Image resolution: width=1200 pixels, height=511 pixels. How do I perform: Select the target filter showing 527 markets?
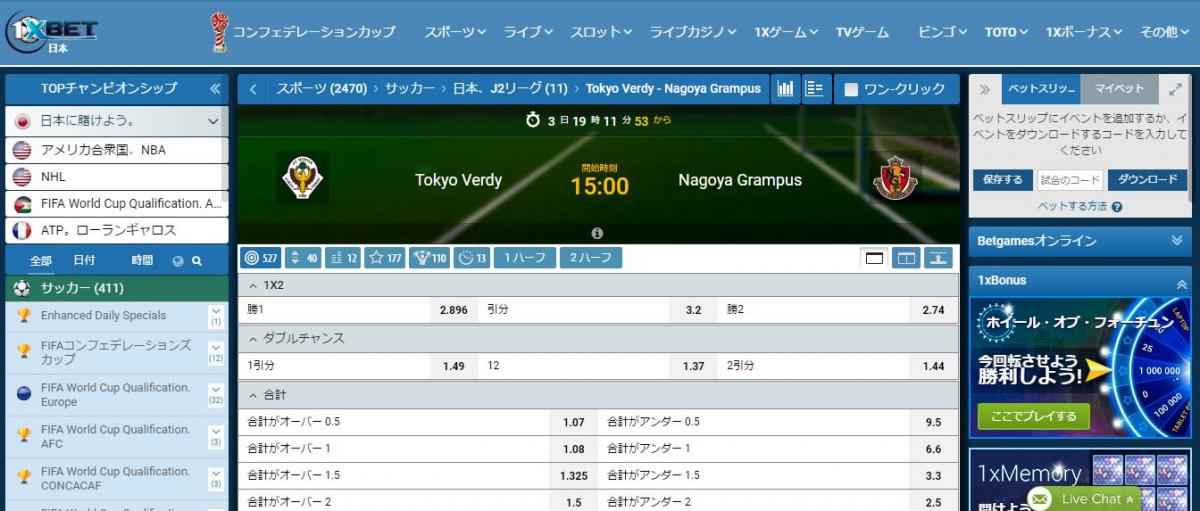click(261, 258)
